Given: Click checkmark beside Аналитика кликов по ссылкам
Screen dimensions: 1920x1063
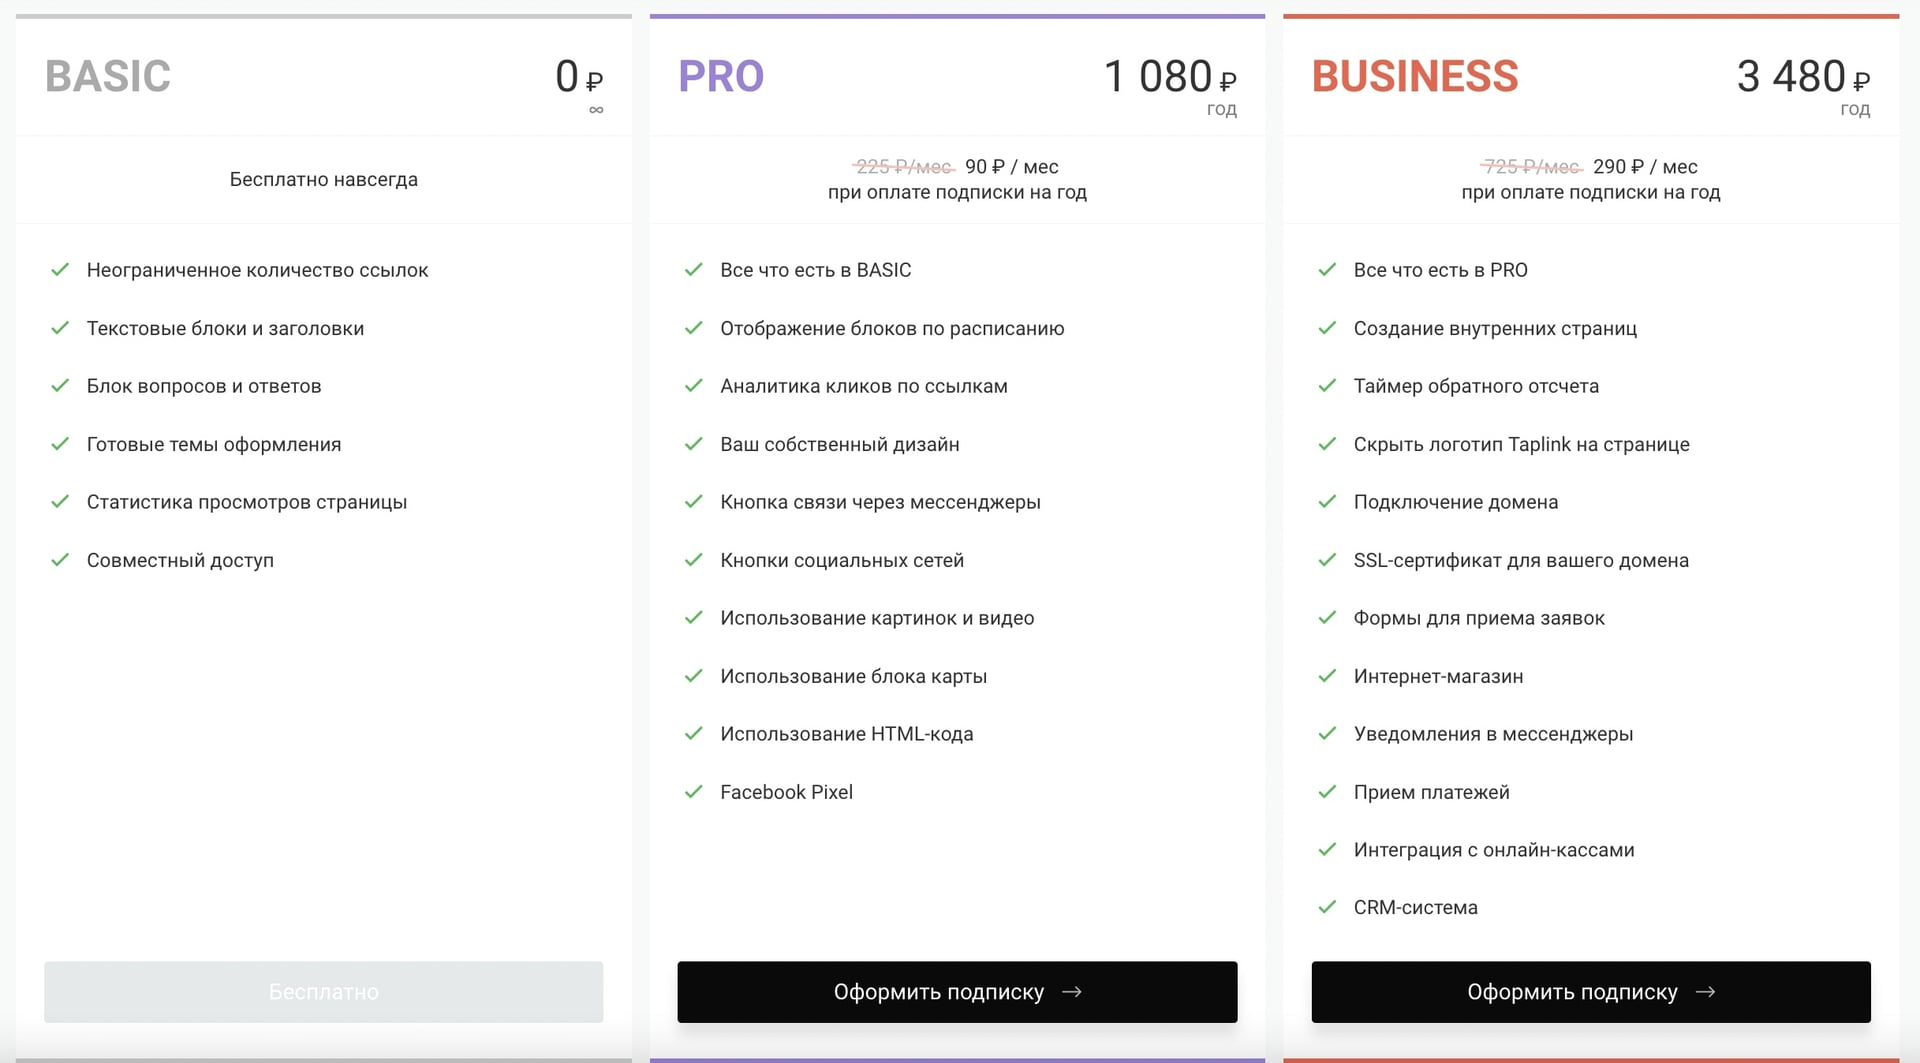Looking at the screenshot, I should [x=693, y=386].
